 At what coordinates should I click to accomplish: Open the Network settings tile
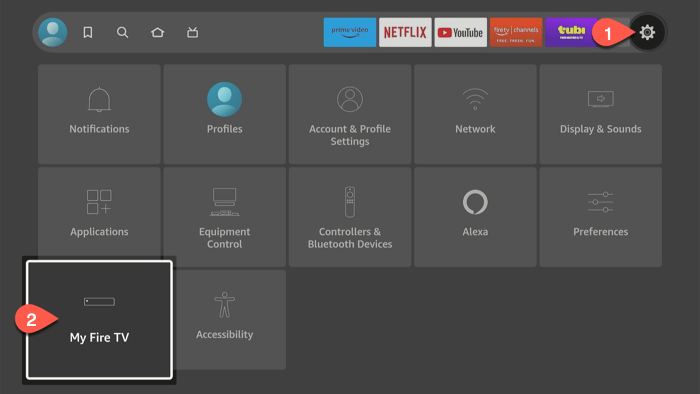point(475,114)
